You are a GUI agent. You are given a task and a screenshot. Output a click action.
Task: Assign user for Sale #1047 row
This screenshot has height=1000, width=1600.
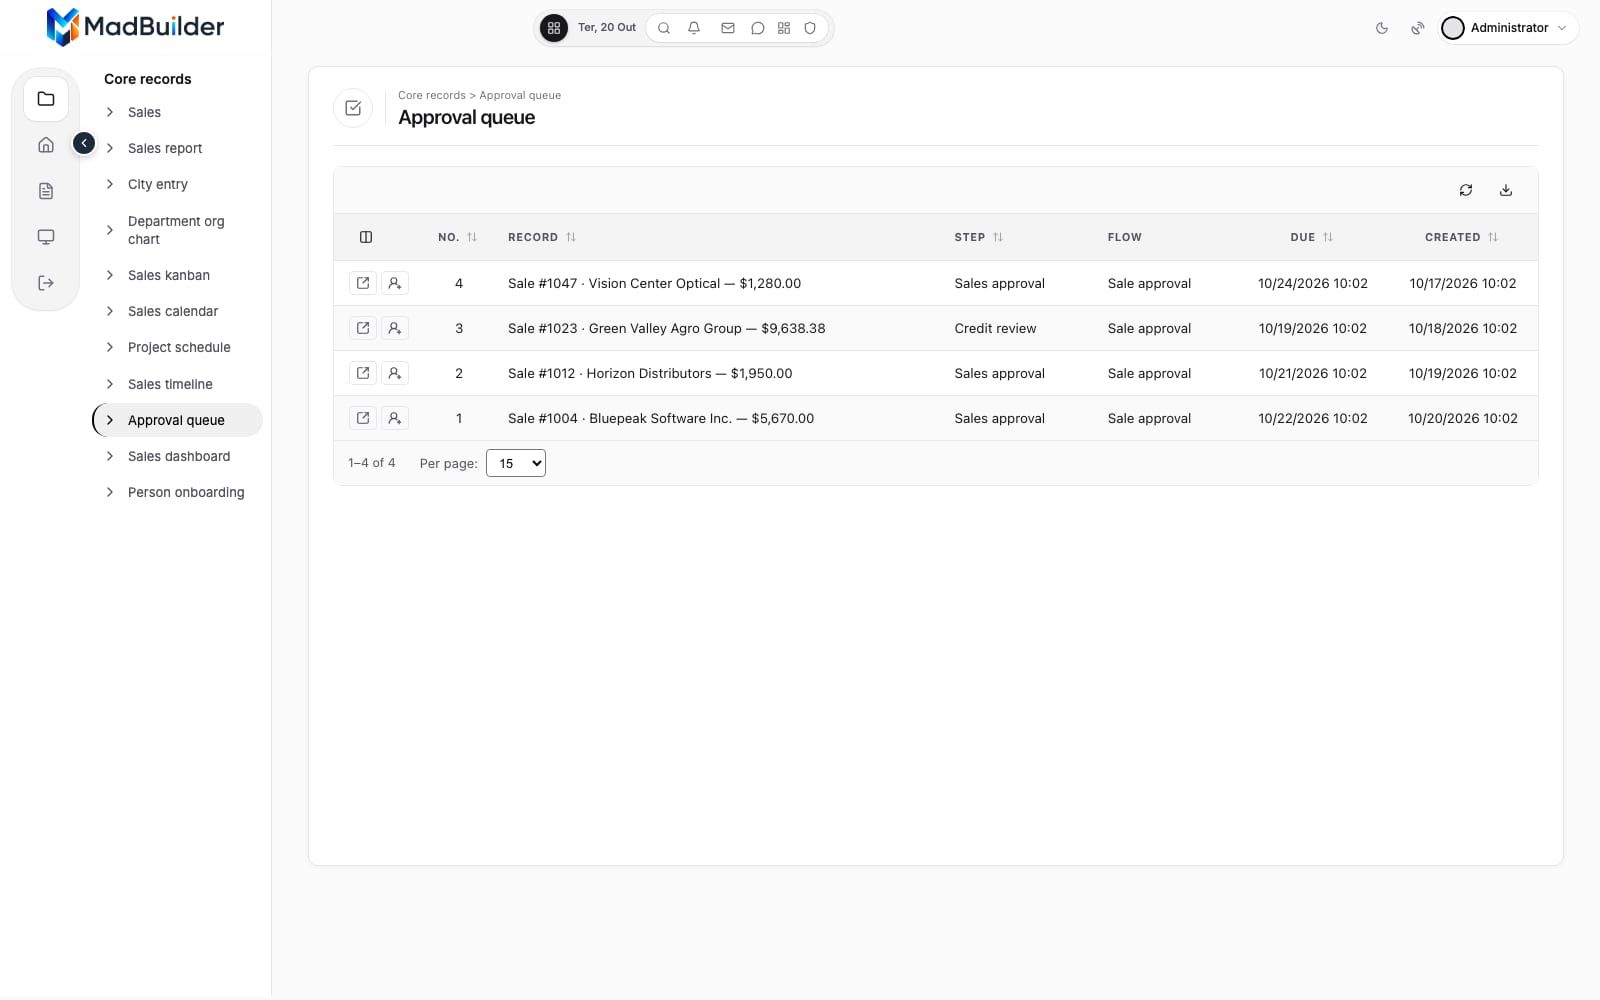tap(395, 283)
